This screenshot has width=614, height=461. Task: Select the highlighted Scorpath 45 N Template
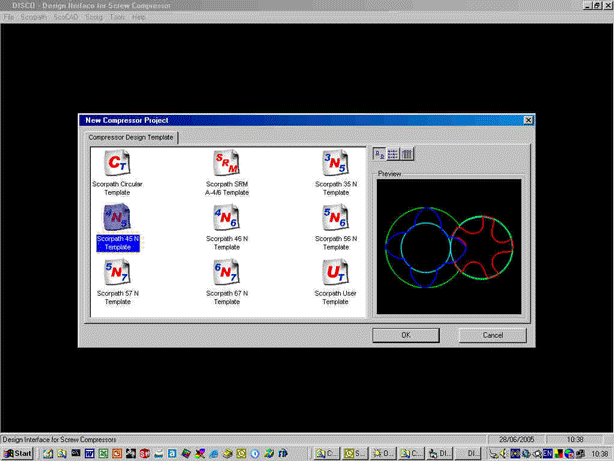click(x=117, y=228)
